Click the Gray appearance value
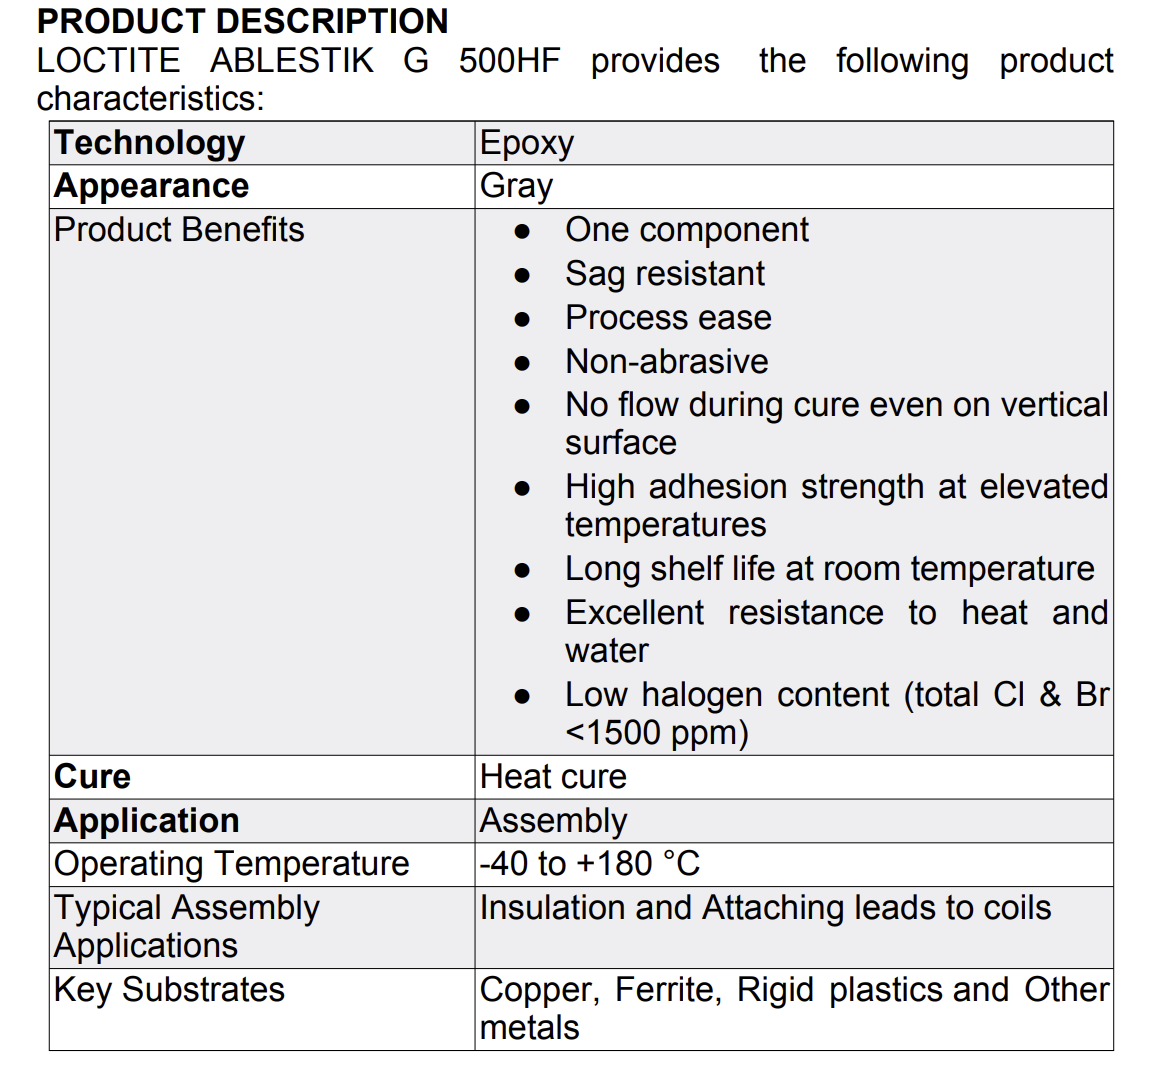 pos(517,186)
